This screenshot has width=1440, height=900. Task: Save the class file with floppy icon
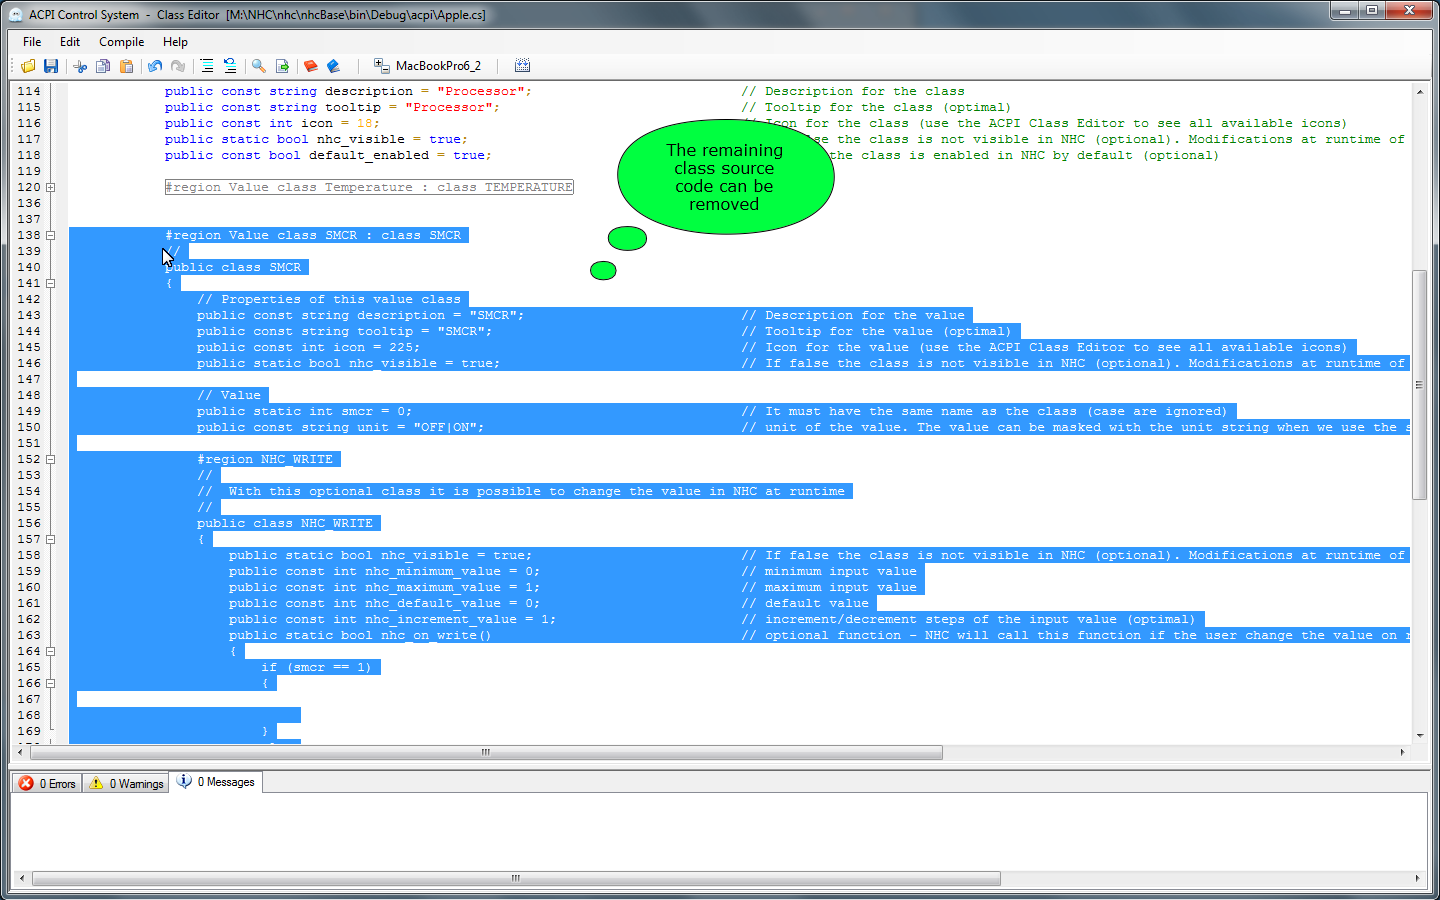click(x=51, y=66)
